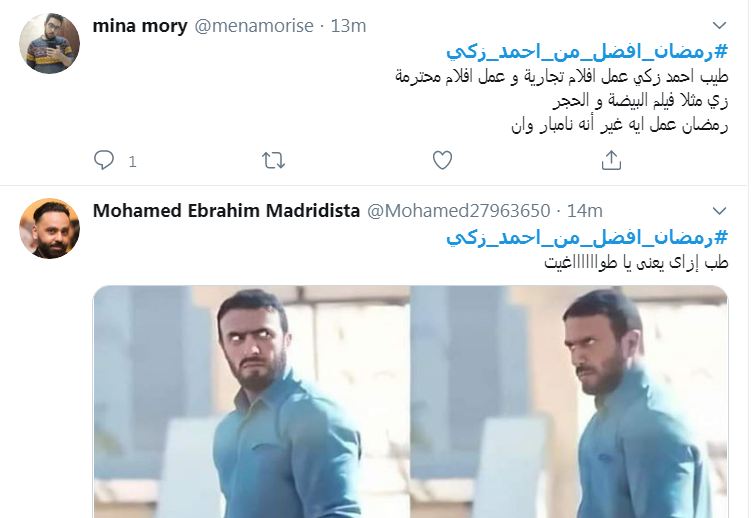Like mina mory's tweet with heart icon
The width and height of the screenshot is (751, 518).
442,160
